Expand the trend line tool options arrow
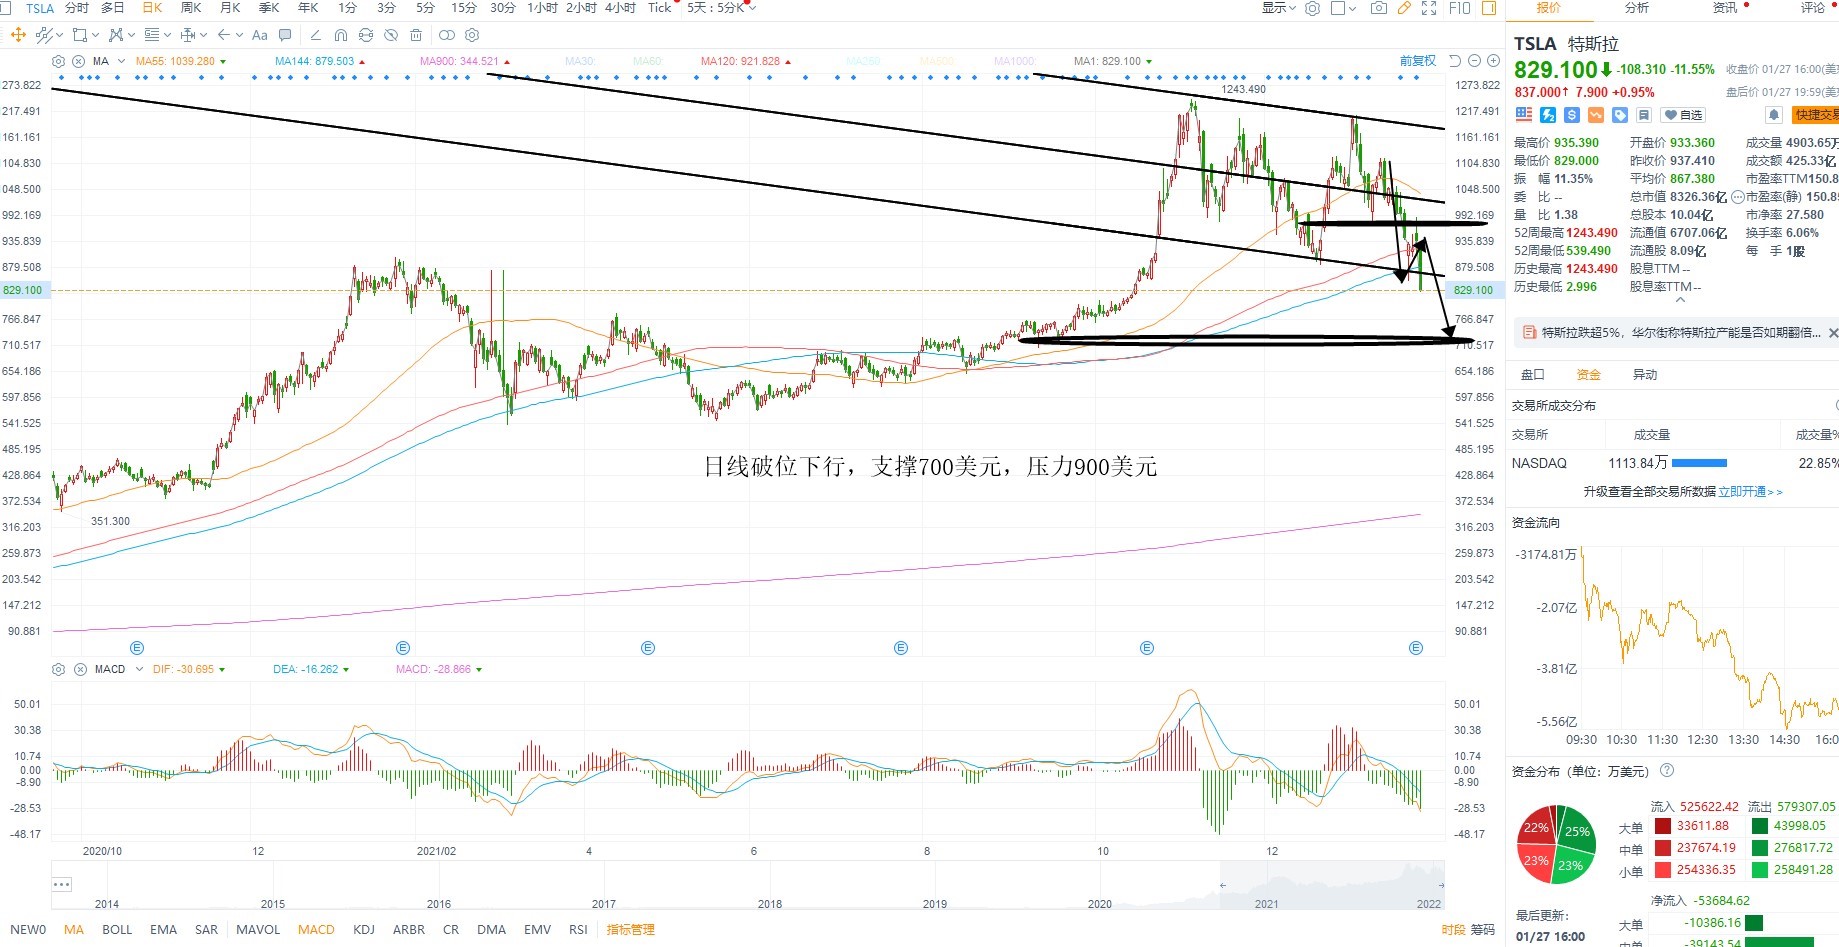Image resolution: width=1839 pixels, height=947 pixels. (58, 35)
